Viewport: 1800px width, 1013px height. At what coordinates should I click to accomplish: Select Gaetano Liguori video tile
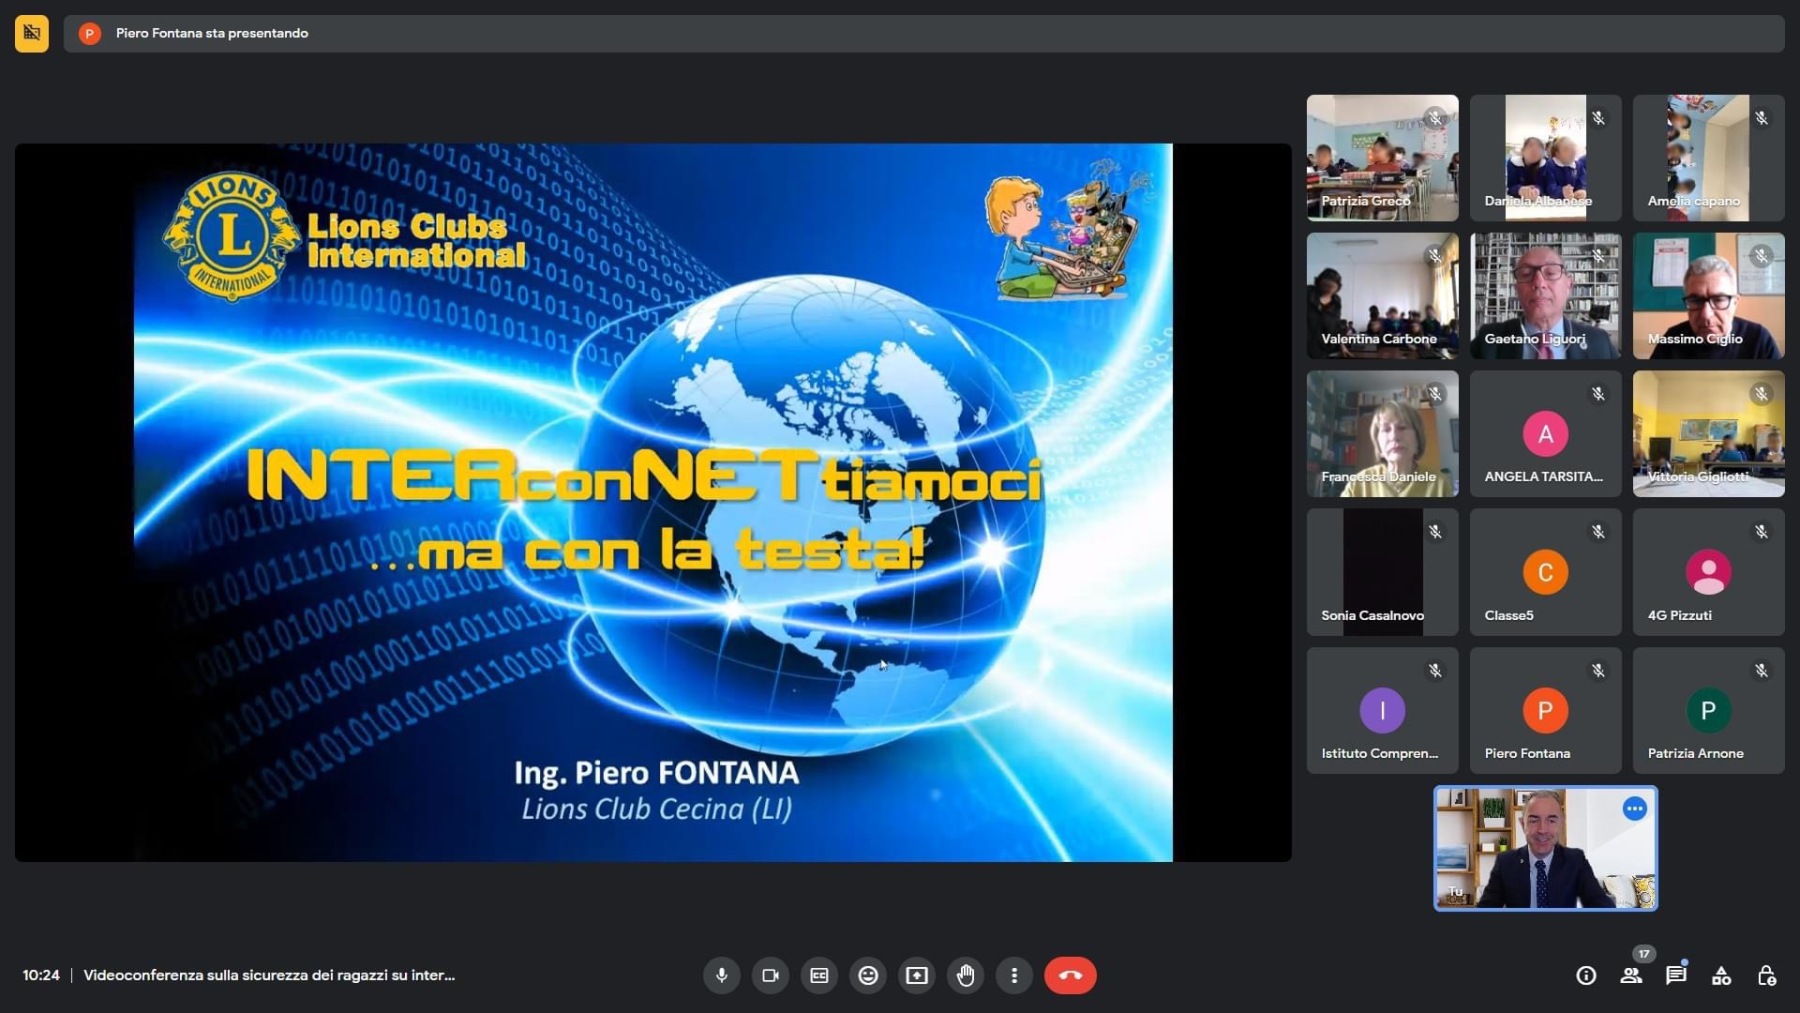(x=1545, y=296)
